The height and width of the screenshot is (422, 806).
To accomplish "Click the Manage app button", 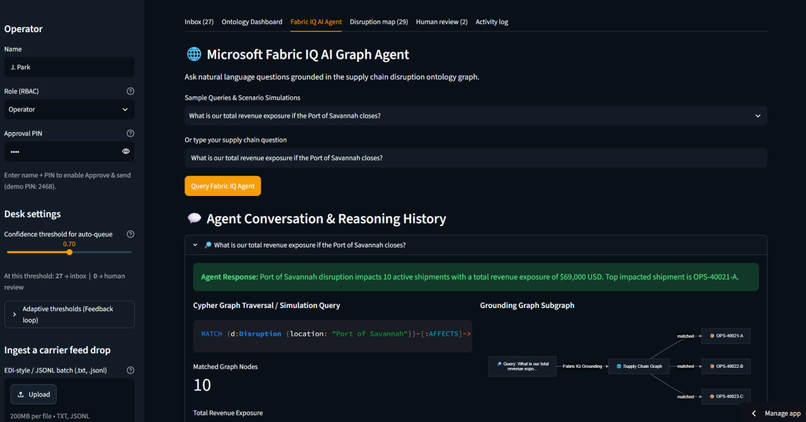I will tap(782, 413).
